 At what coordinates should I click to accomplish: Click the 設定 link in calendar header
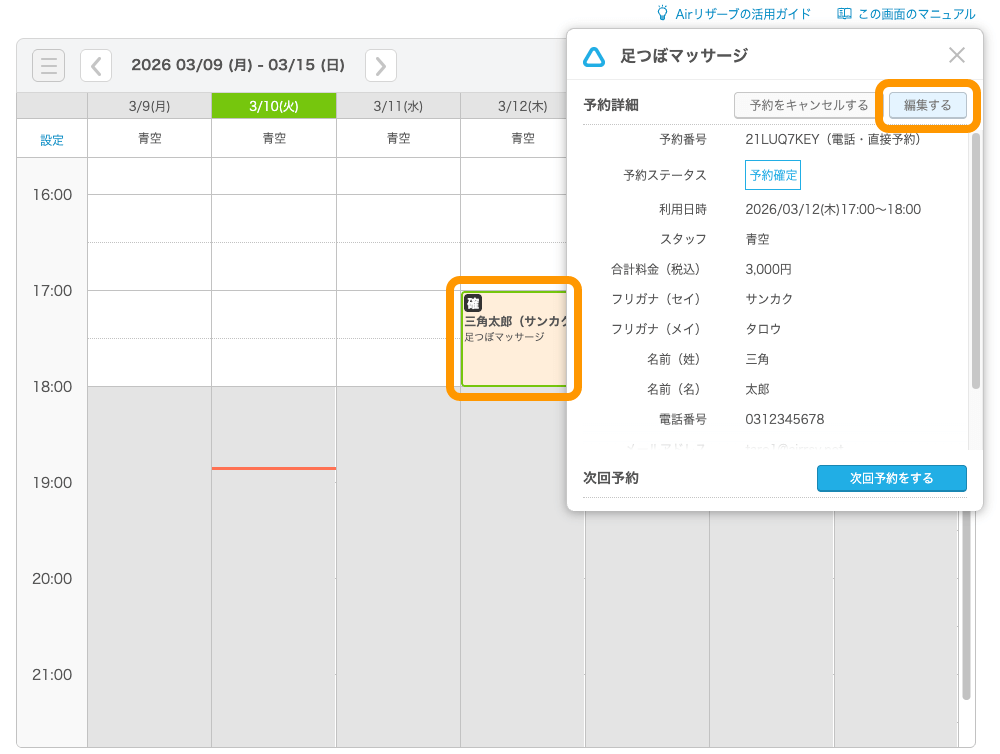tap(52, 140)
